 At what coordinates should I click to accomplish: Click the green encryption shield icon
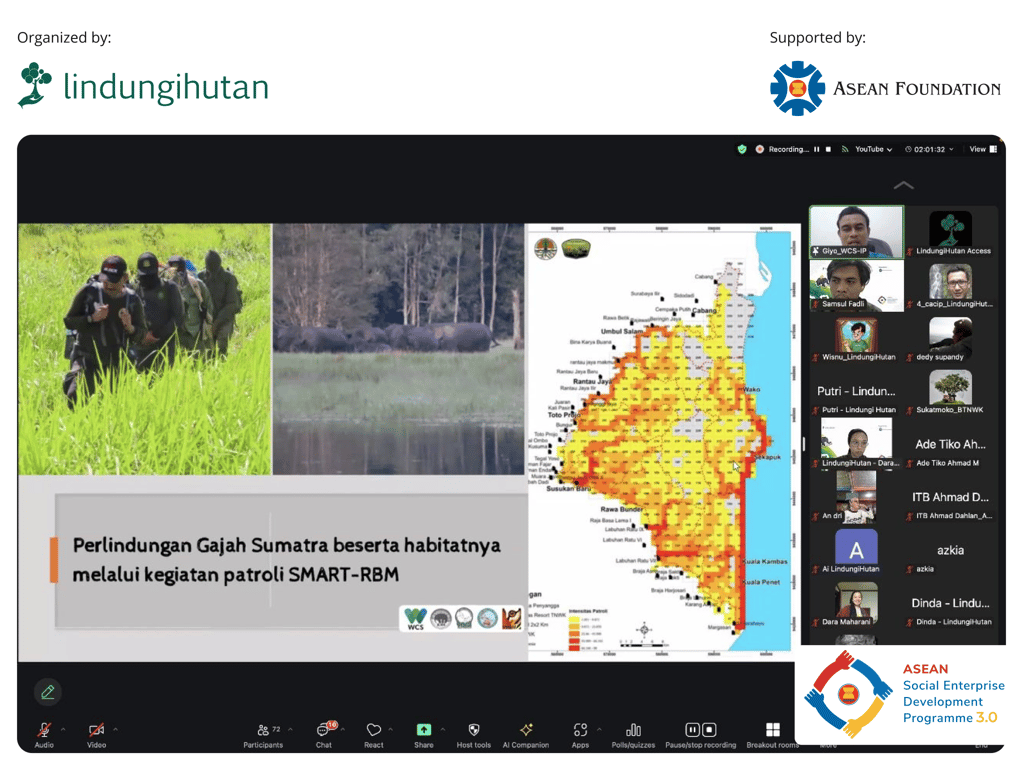742,149
